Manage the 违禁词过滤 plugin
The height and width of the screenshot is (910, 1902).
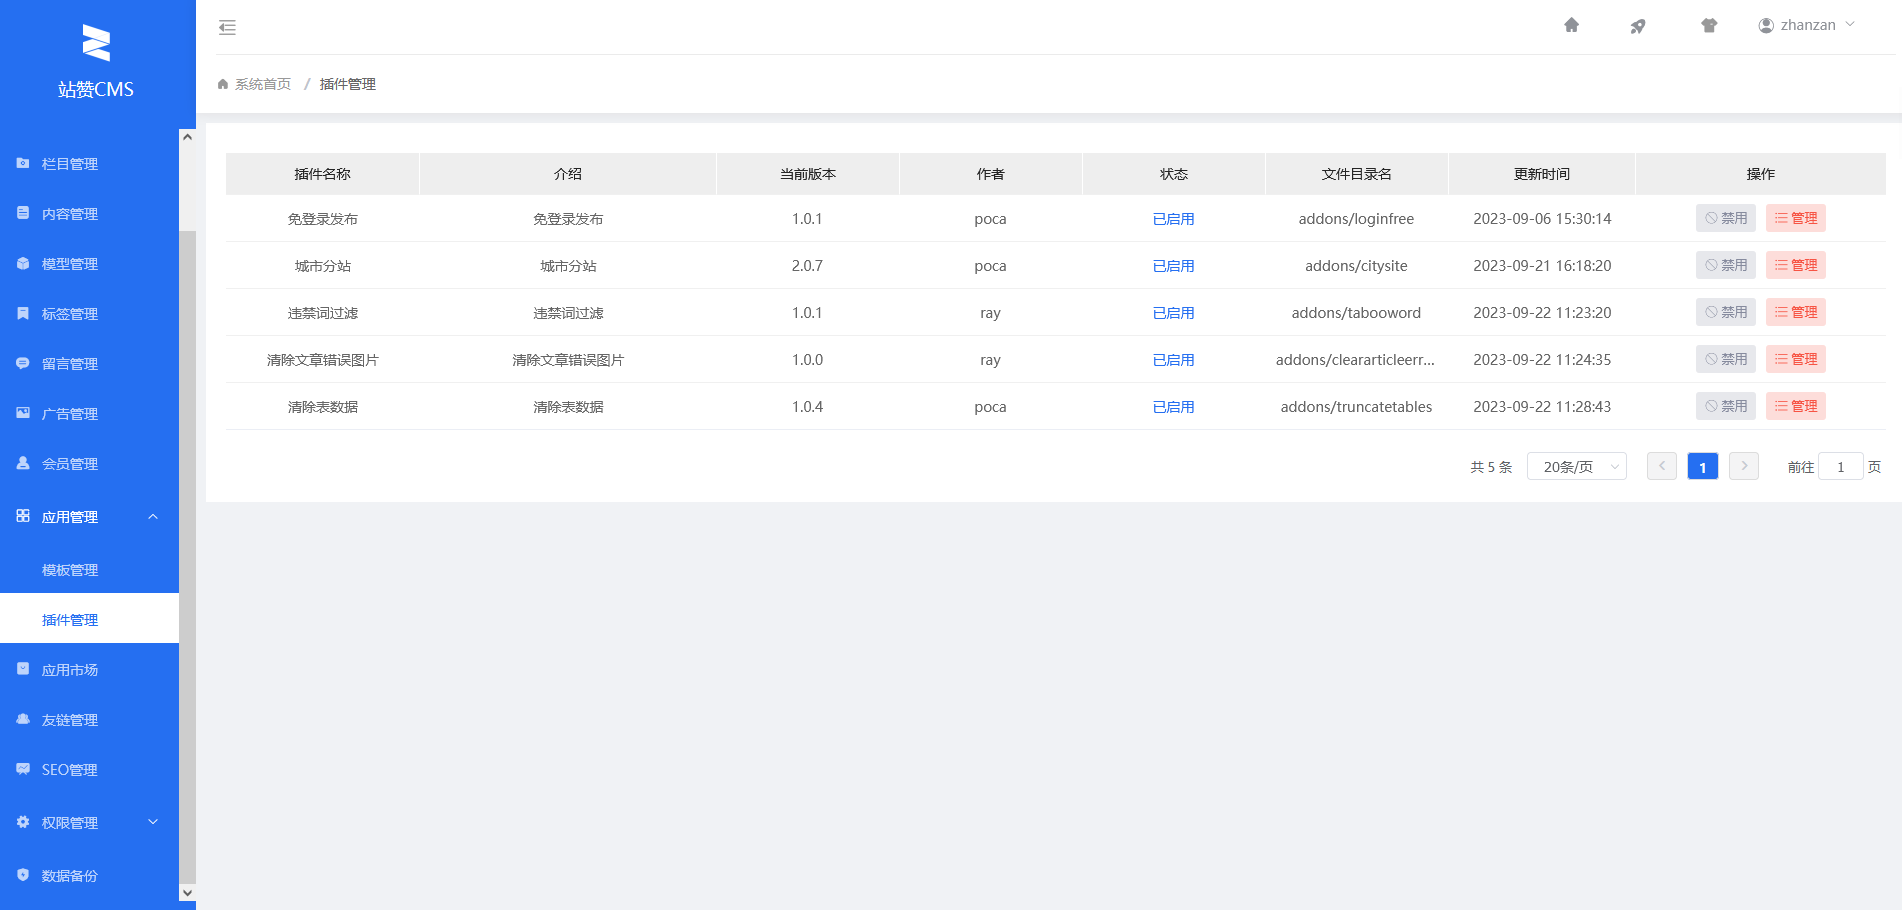coord(1796,312)
